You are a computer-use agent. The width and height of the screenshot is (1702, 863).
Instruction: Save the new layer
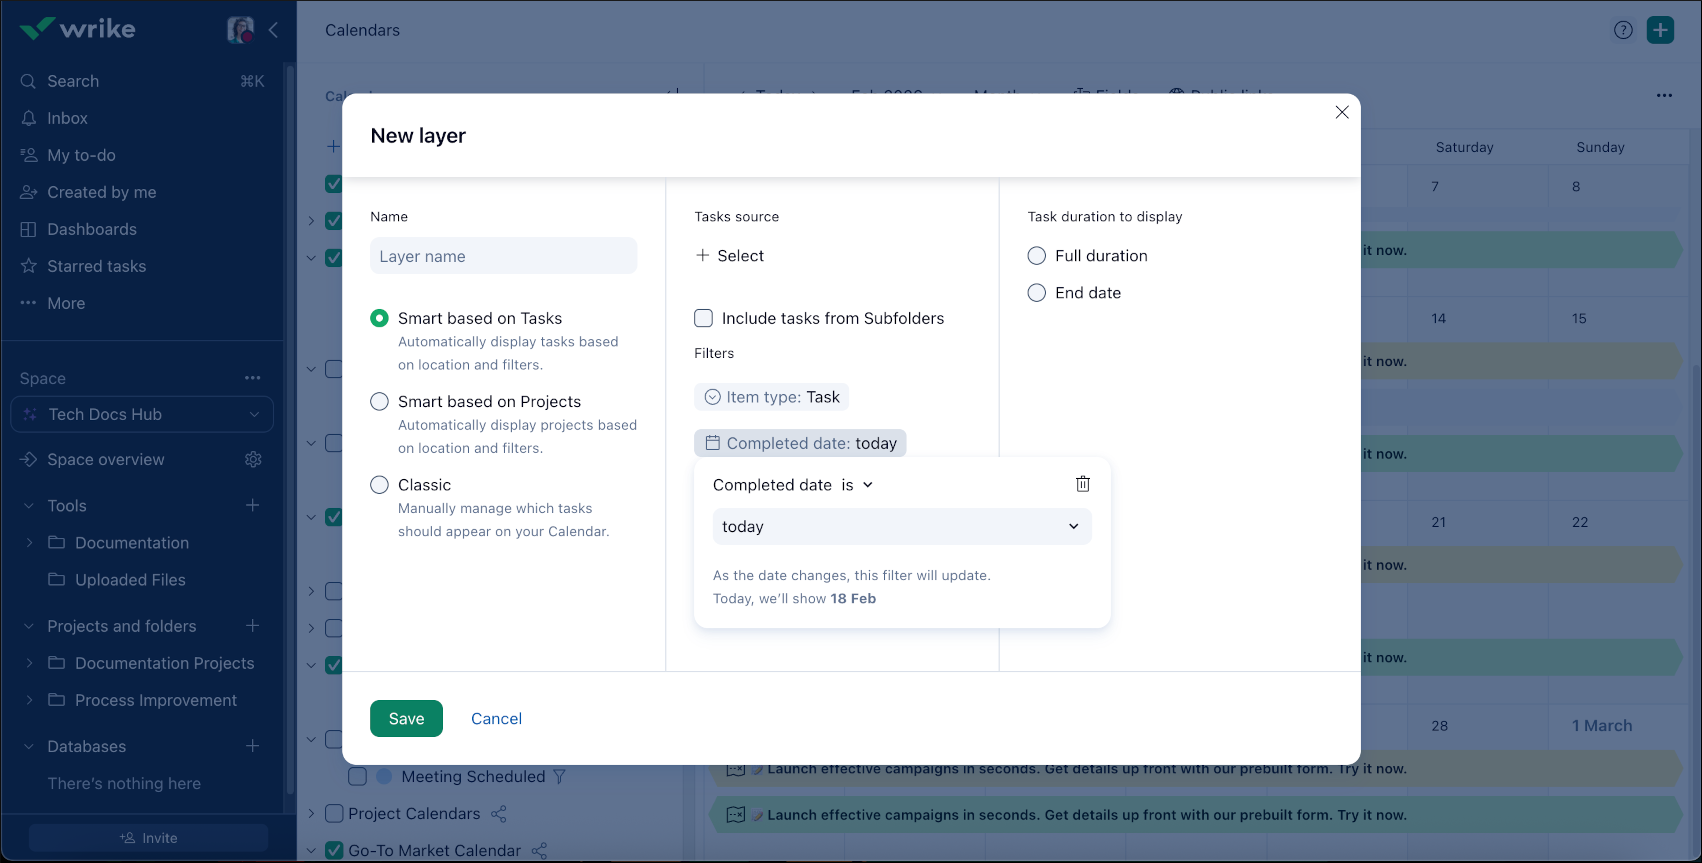pyautogui.click(x=406, y=718)
